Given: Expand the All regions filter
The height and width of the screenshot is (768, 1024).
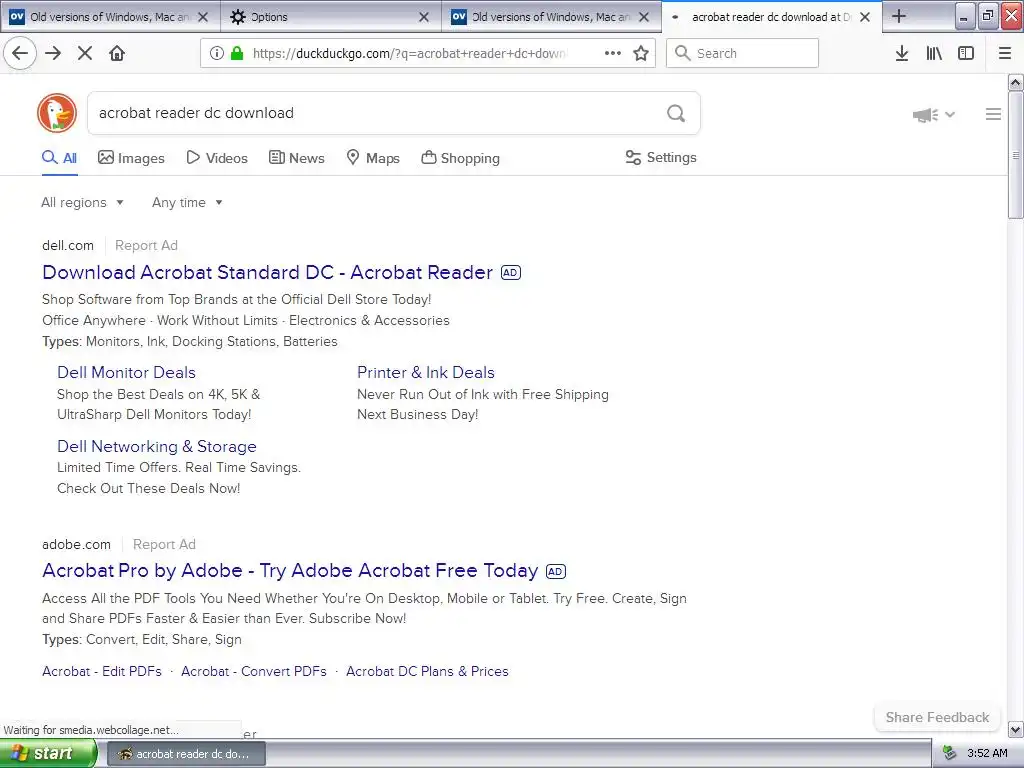Looking at the screenshot, I should (82, 202).
